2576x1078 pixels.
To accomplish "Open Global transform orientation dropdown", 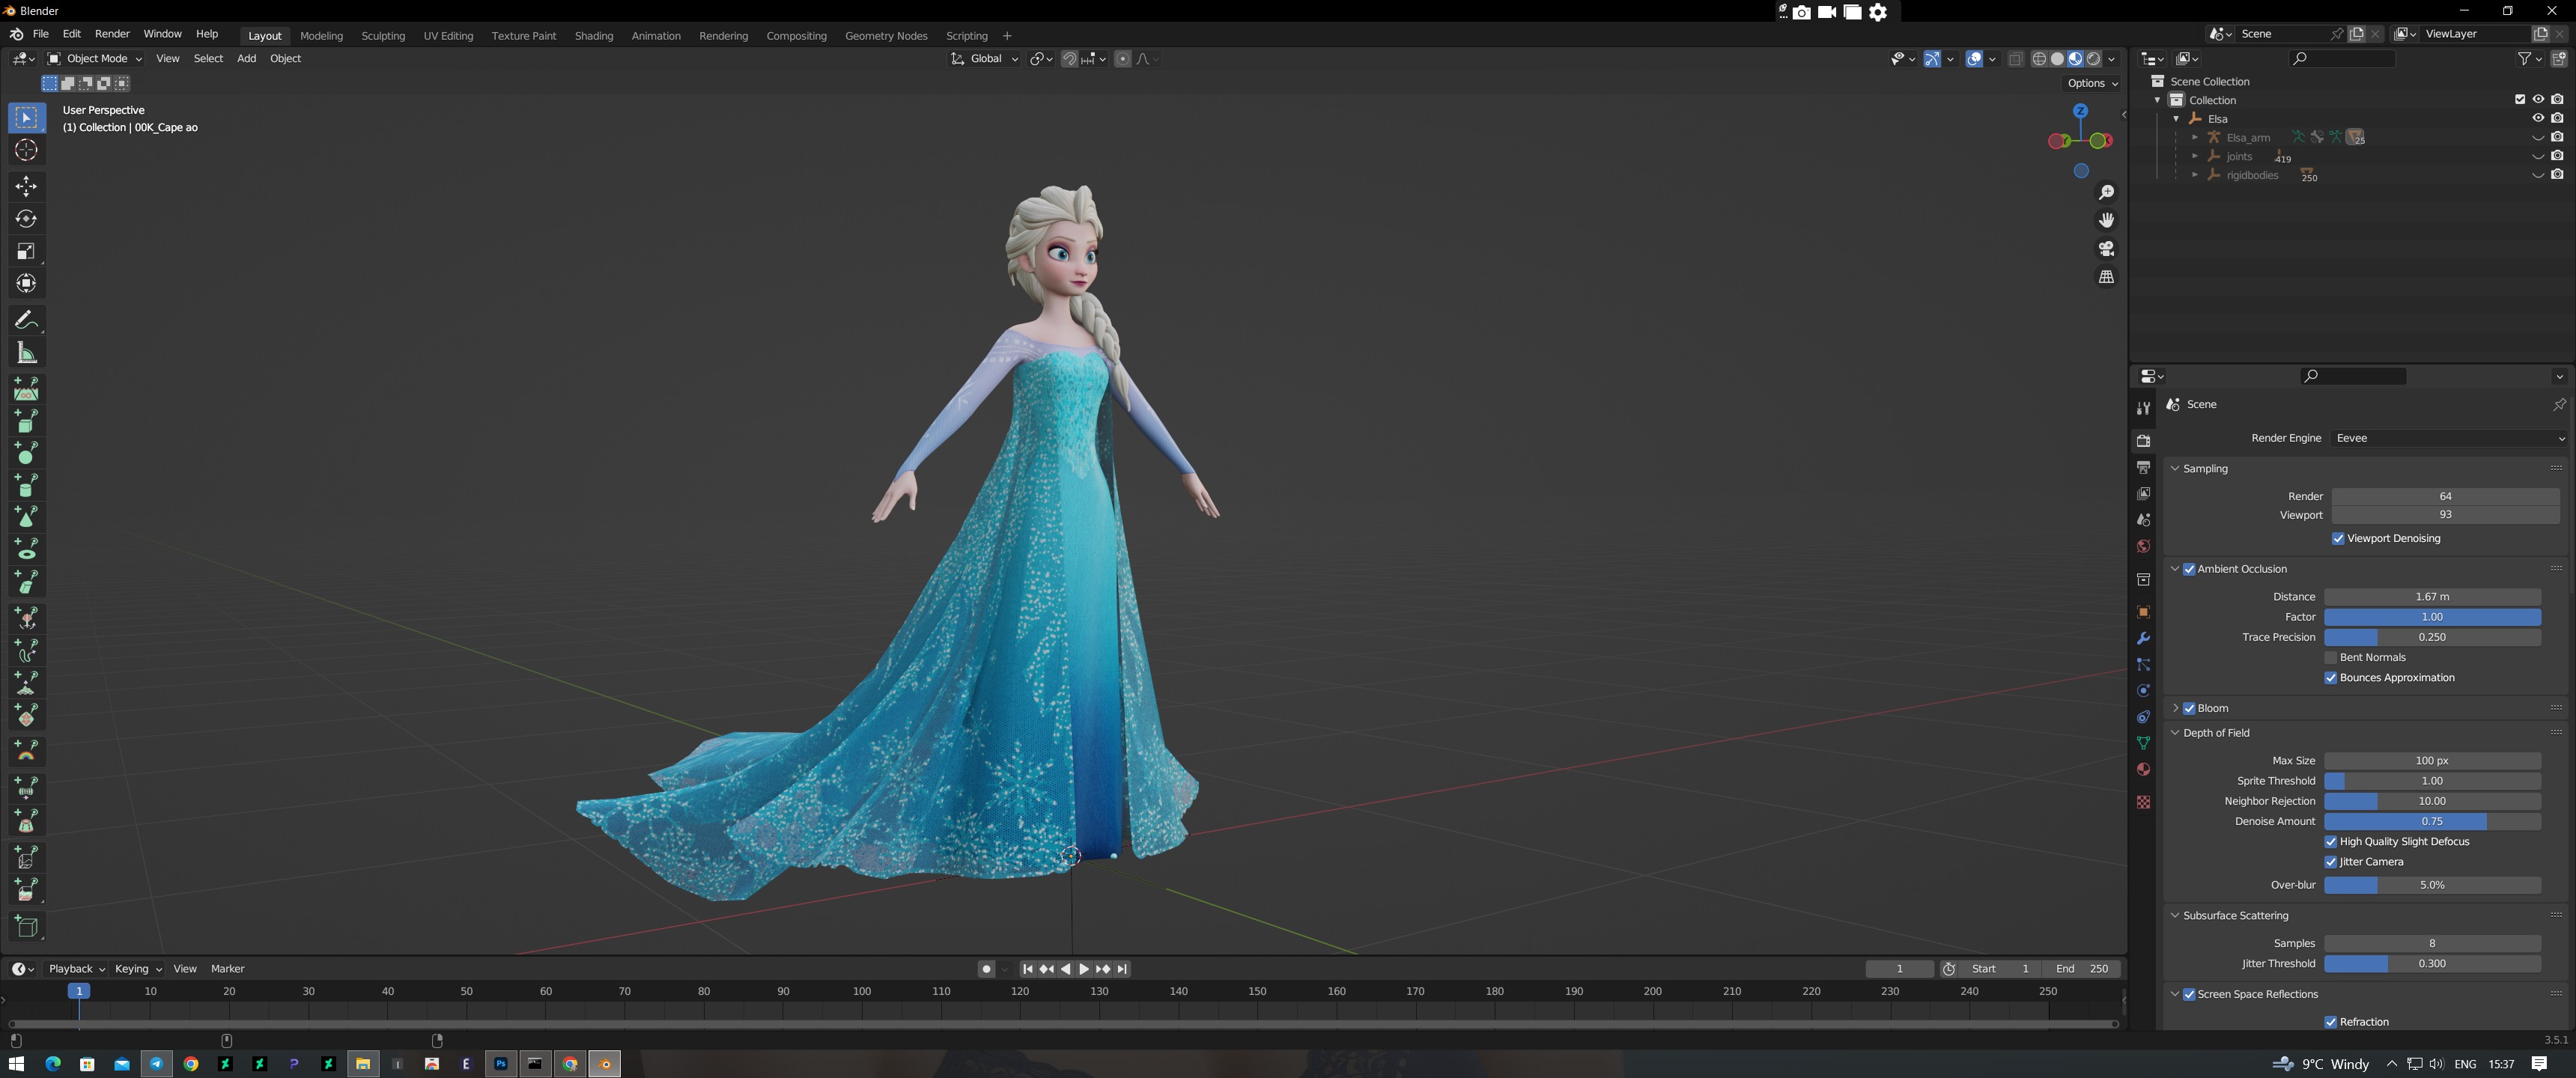I will coord(984,59).
